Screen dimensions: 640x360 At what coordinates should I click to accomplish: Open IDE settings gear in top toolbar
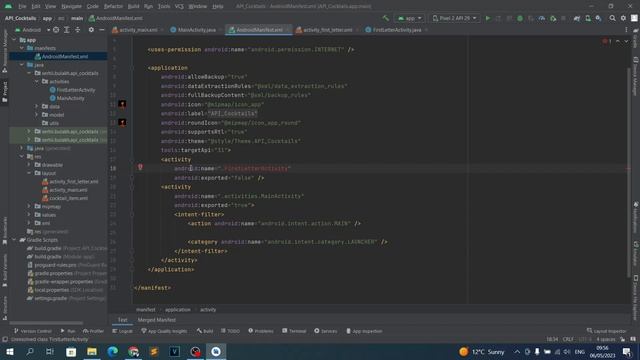tap(623, 18)
